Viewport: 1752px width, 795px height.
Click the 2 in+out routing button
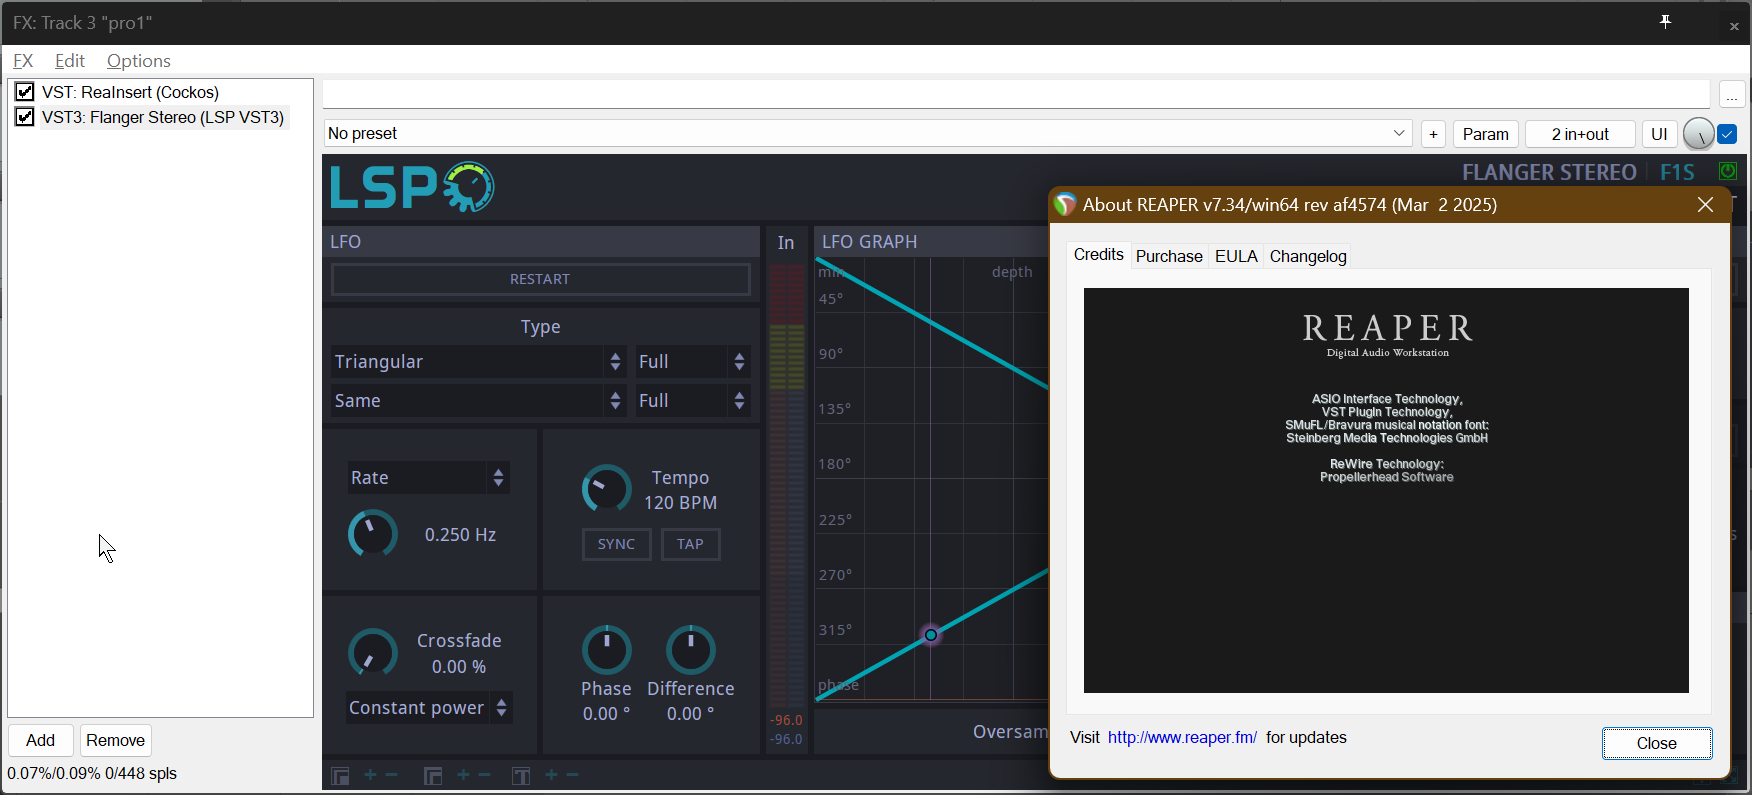1580,134
